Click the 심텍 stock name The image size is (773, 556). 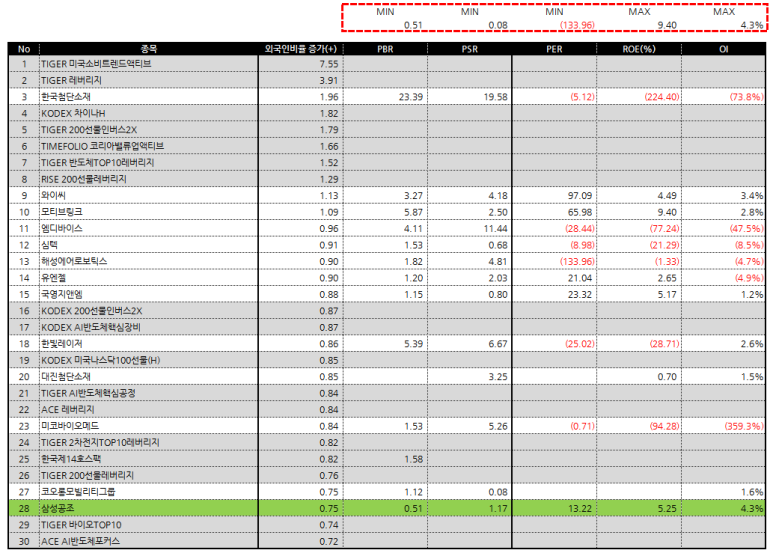click(49, 244)
